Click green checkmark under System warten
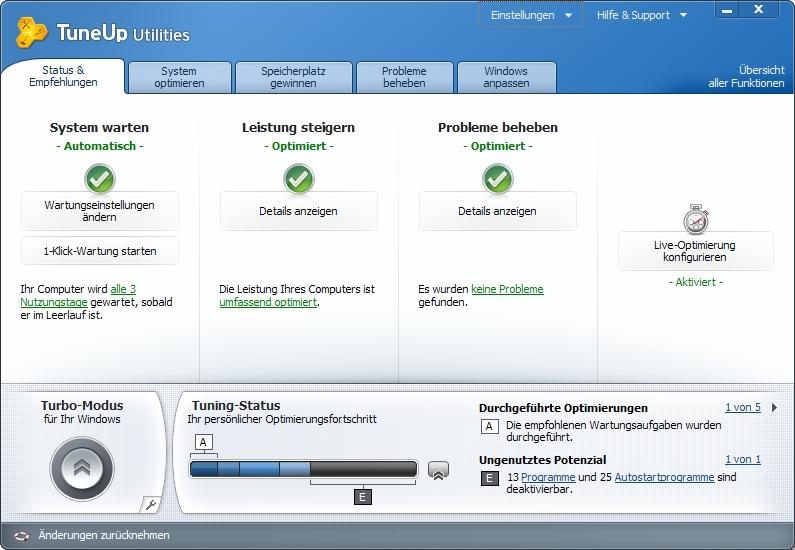The width and height of the screenshot is (795, 550). click(100, 179)
